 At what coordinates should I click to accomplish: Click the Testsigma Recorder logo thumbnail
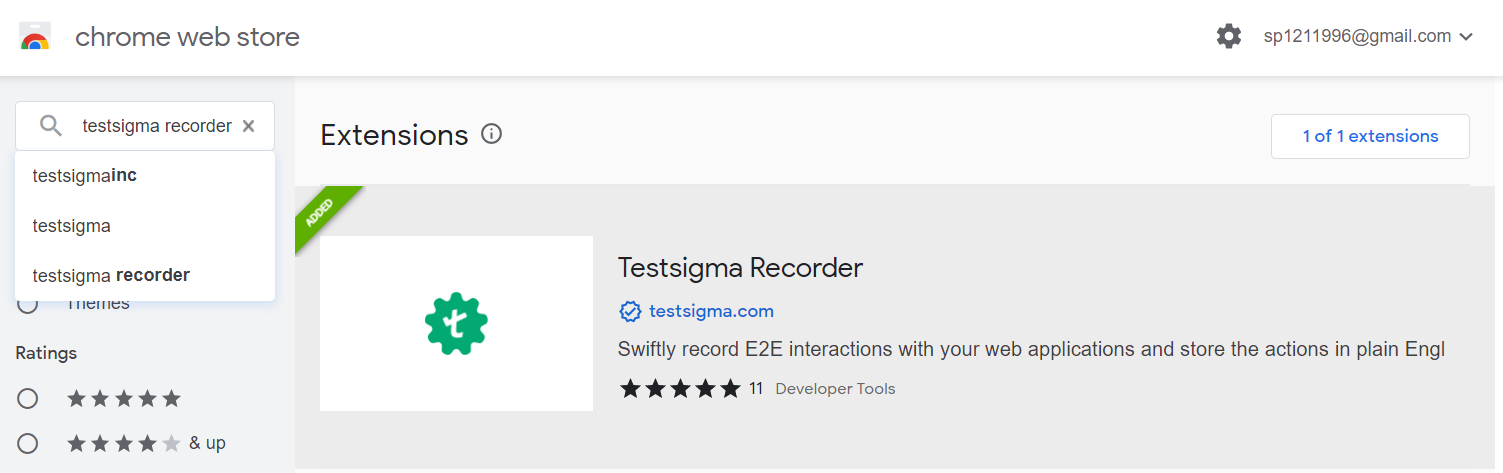point(456,323)
